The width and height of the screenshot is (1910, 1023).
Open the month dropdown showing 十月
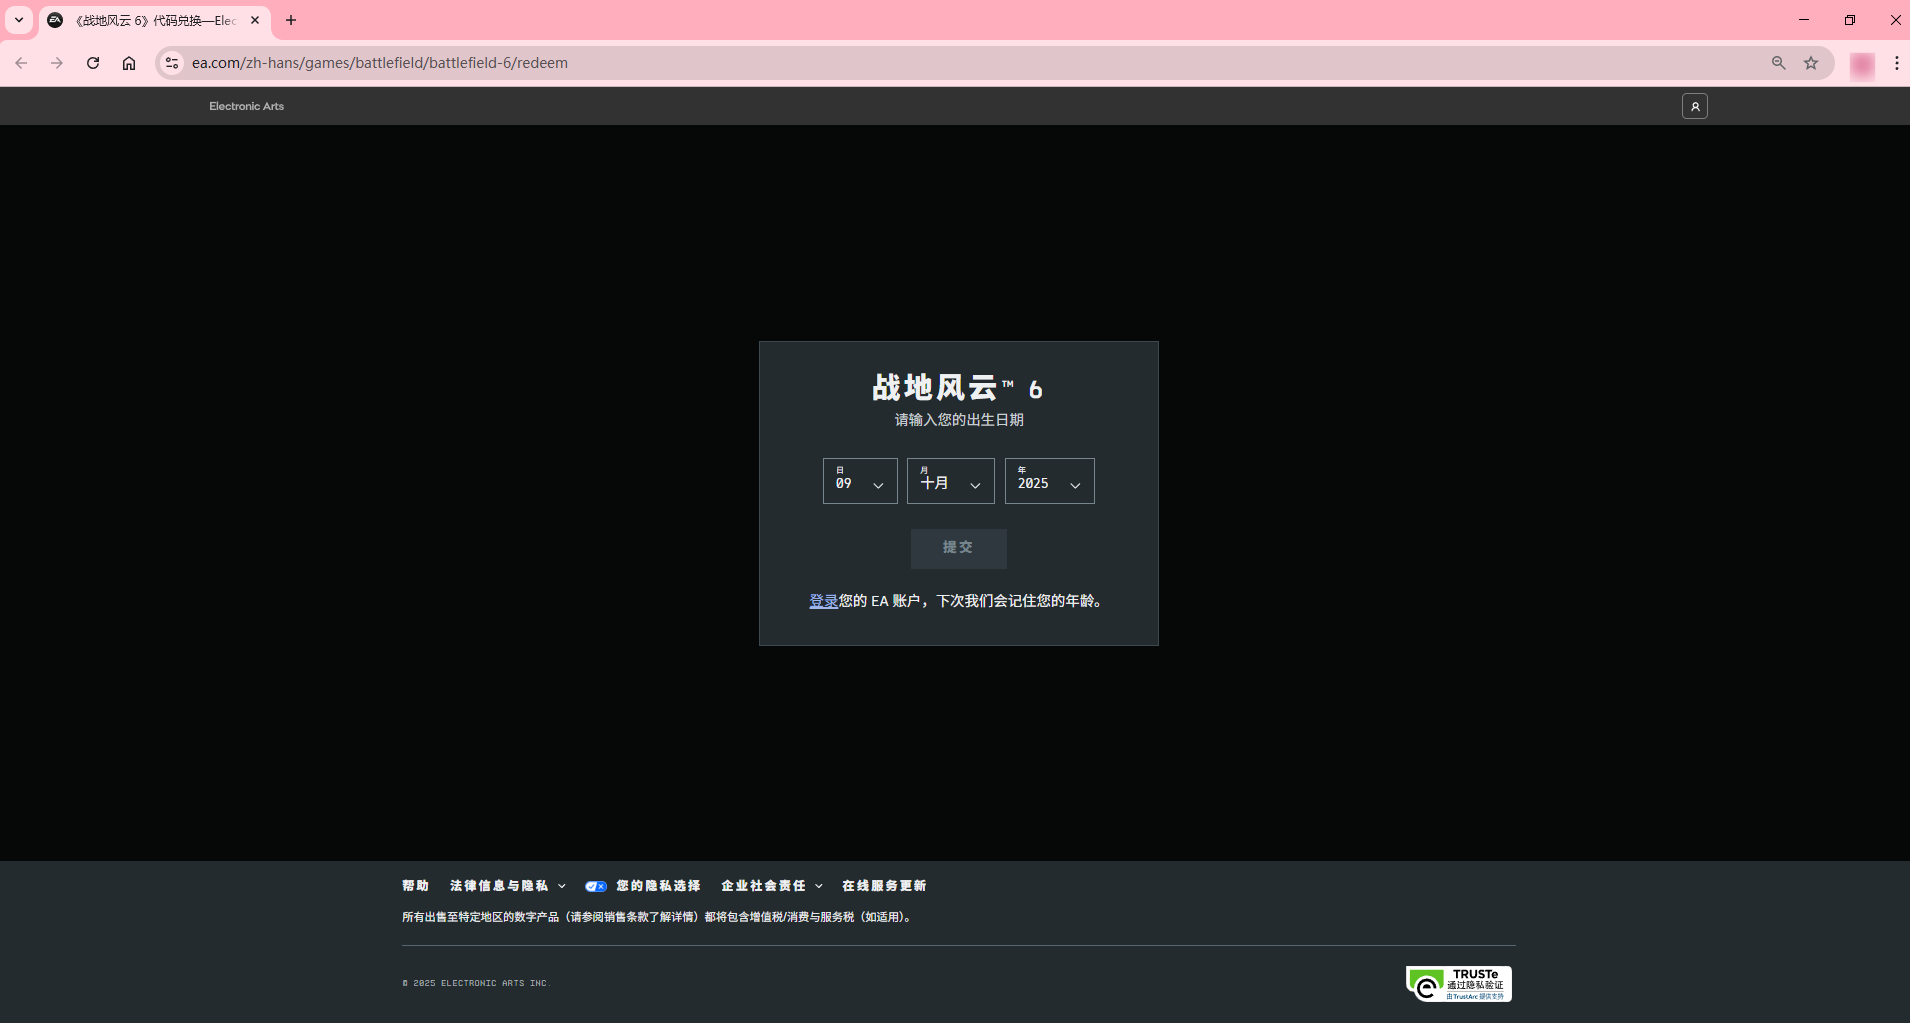[950, 481]
